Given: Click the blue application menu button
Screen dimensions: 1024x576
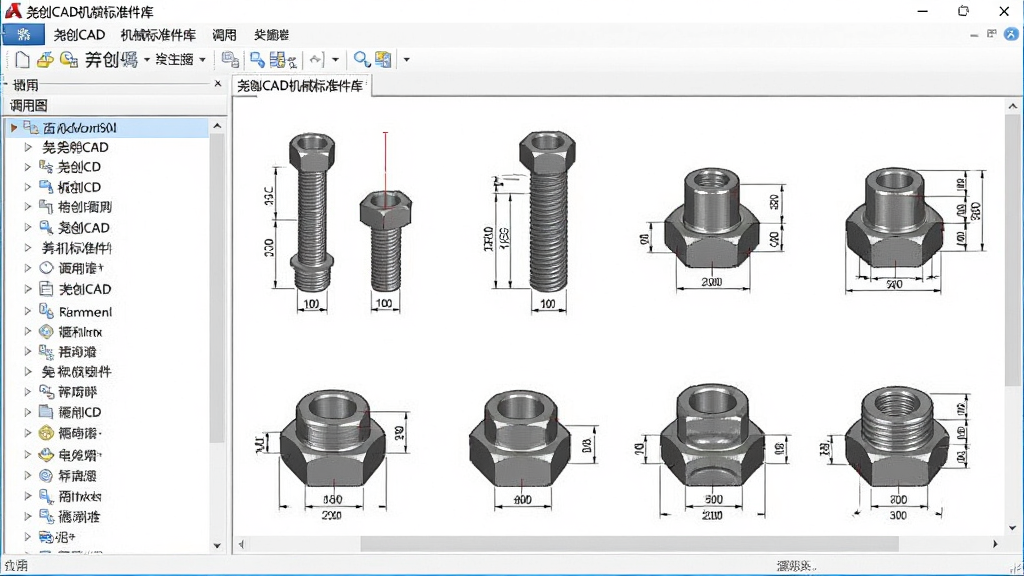Looking at the screenshot, I should click(x=24, y=35).
